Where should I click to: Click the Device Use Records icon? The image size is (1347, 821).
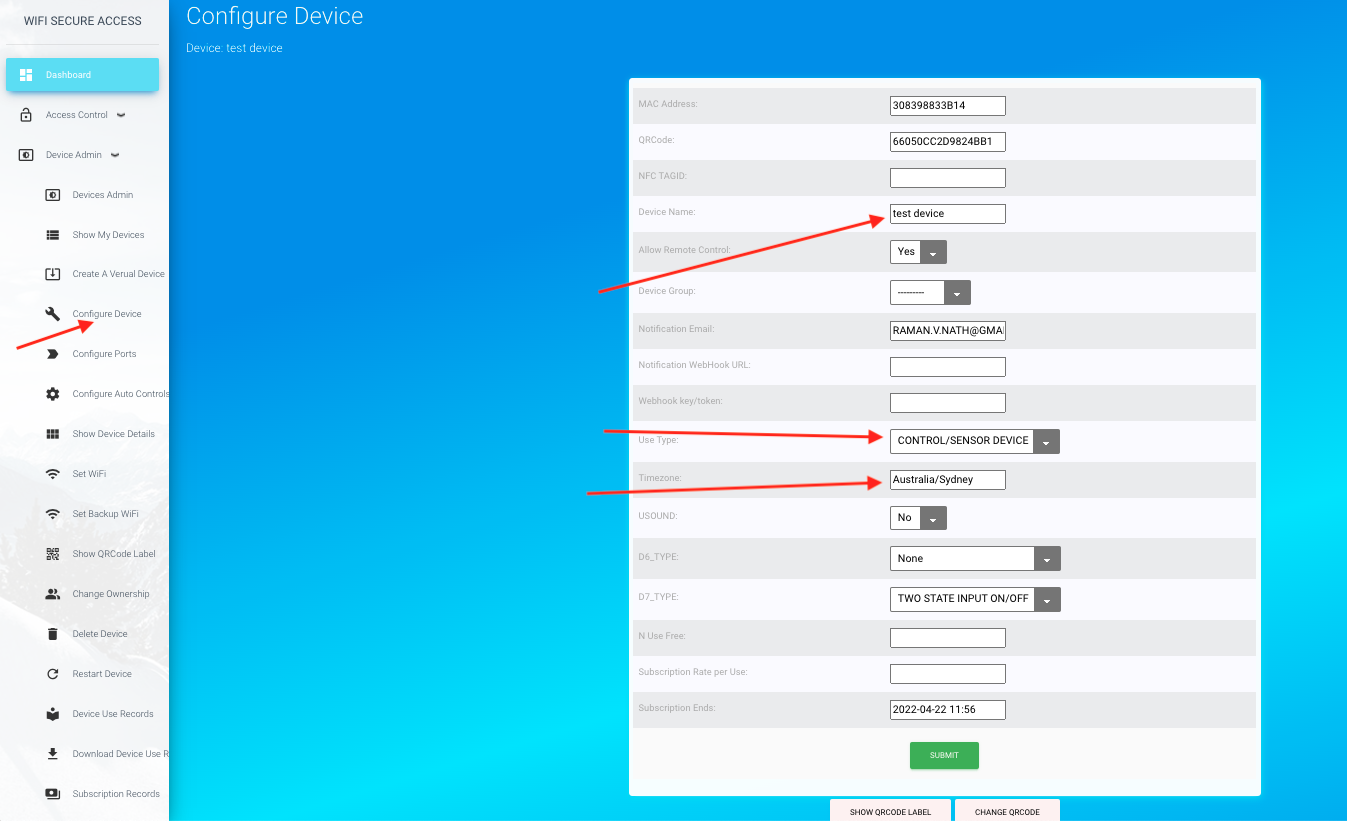coord(53,714)
